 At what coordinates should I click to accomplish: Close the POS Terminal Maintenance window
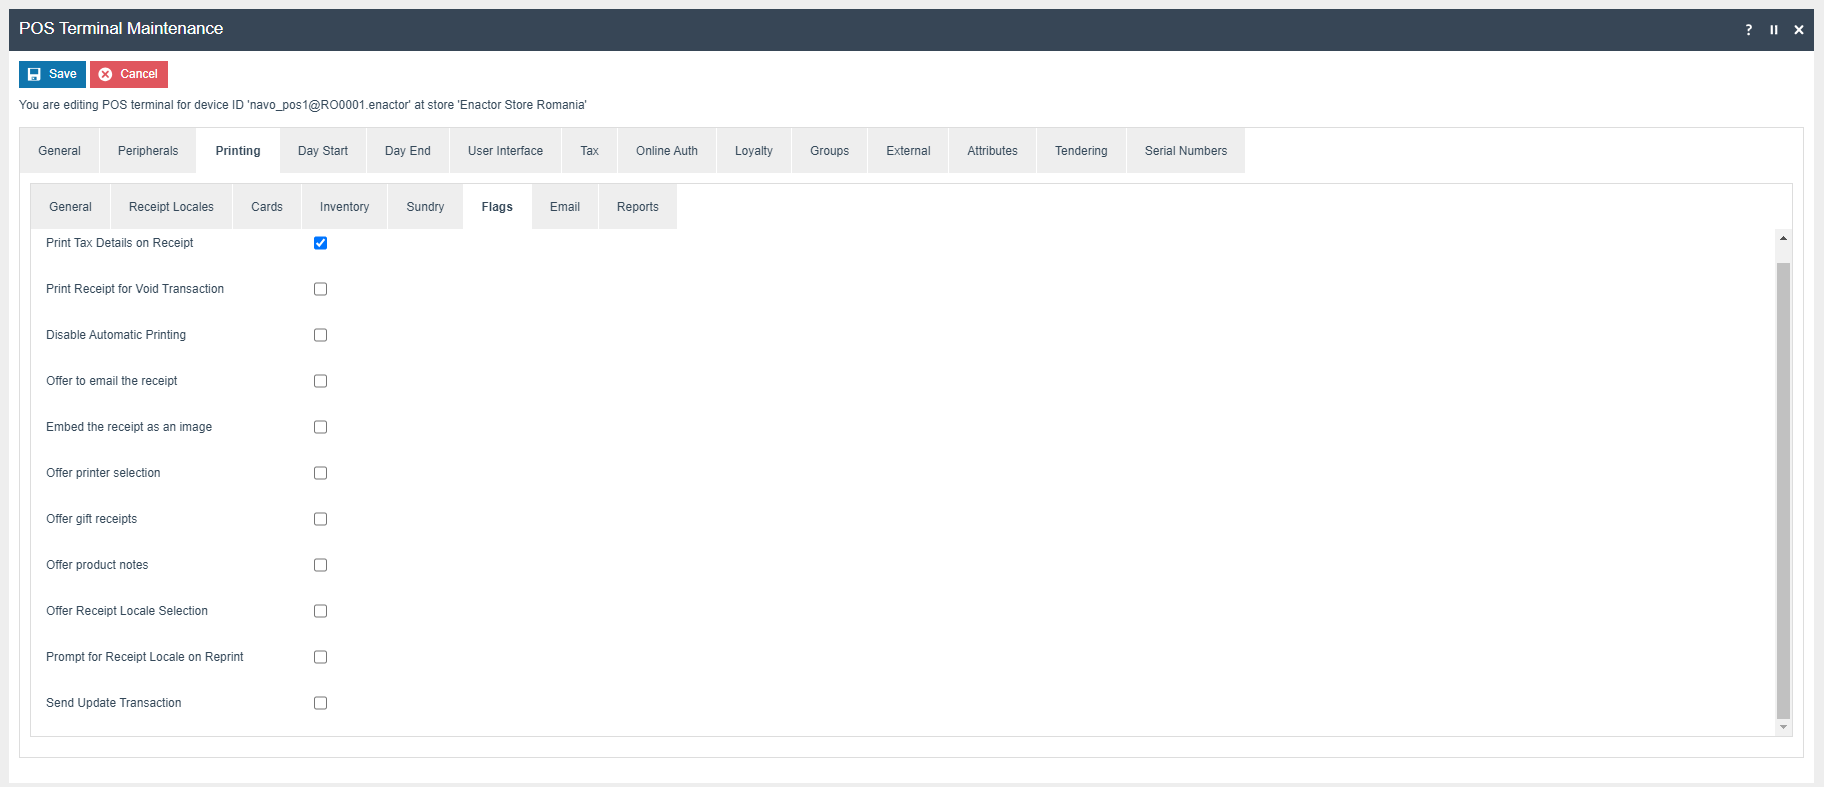pos(1798,30)
